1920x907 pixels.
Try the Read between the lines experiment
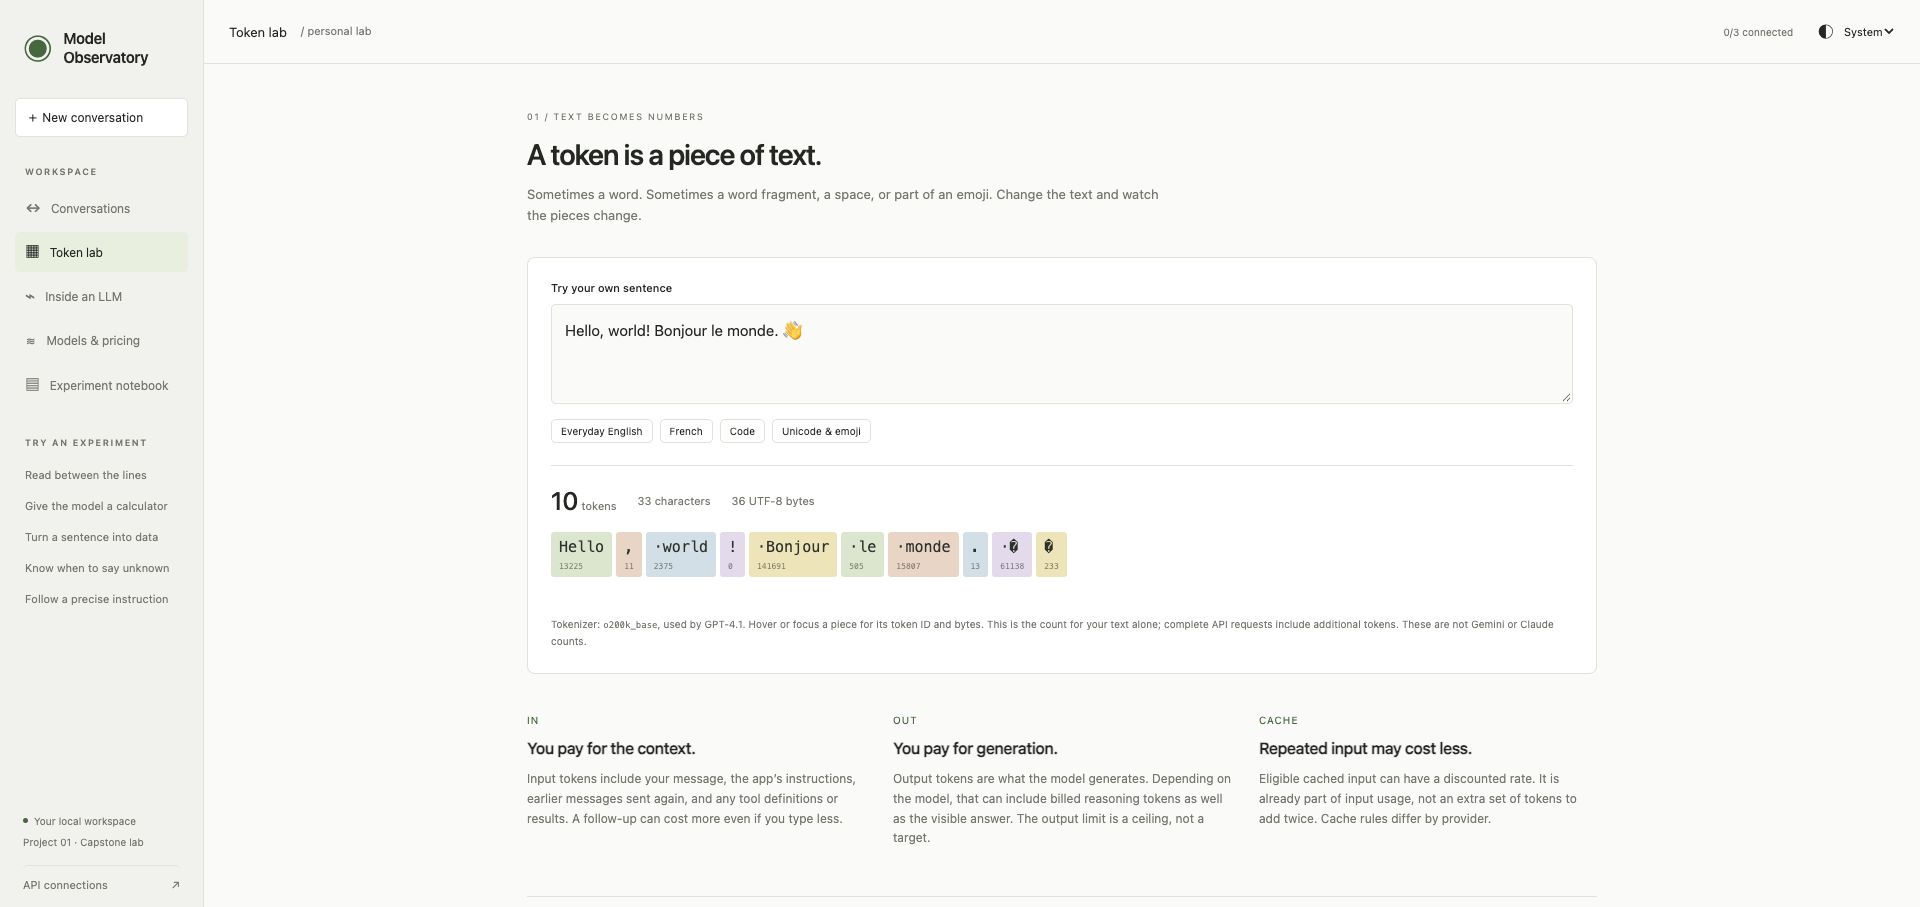tap(86, 475)
